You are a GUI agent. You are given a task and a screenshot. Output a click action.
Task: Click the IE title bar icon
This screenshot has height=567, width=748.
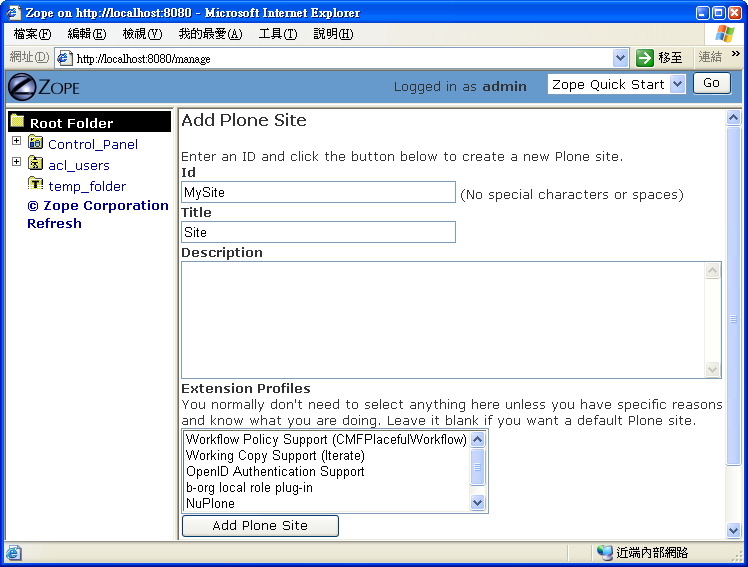pyautogui.click(x=13, y=12)
